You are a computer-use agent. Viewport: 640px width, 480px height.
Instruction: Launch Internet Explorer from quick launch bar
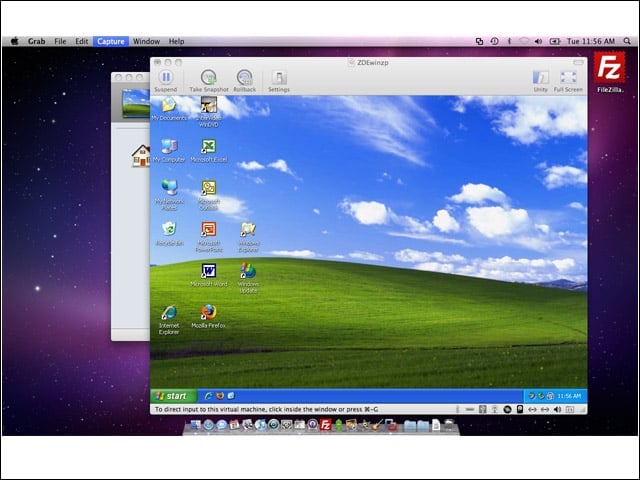(x=208, y=396)
